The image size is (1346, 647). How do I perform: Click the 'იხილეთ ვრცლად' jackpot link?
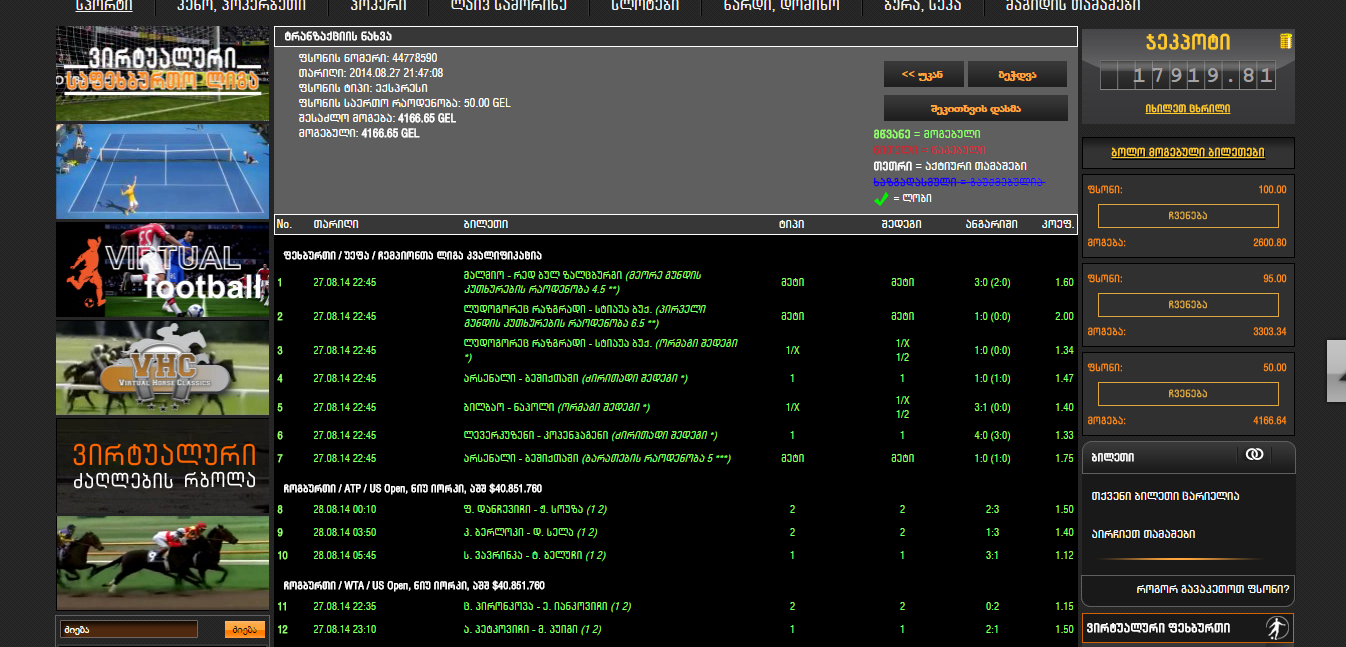click(1188, 108)
